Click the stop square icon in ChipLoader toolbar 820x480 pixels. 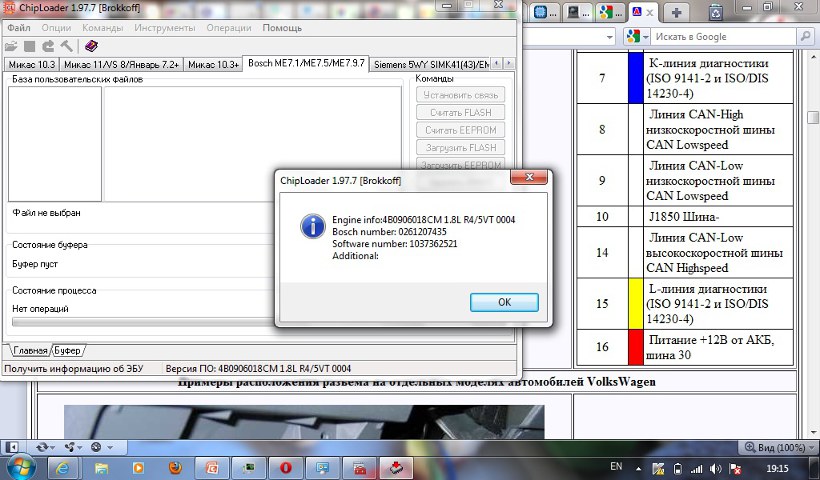pos(30,47)
